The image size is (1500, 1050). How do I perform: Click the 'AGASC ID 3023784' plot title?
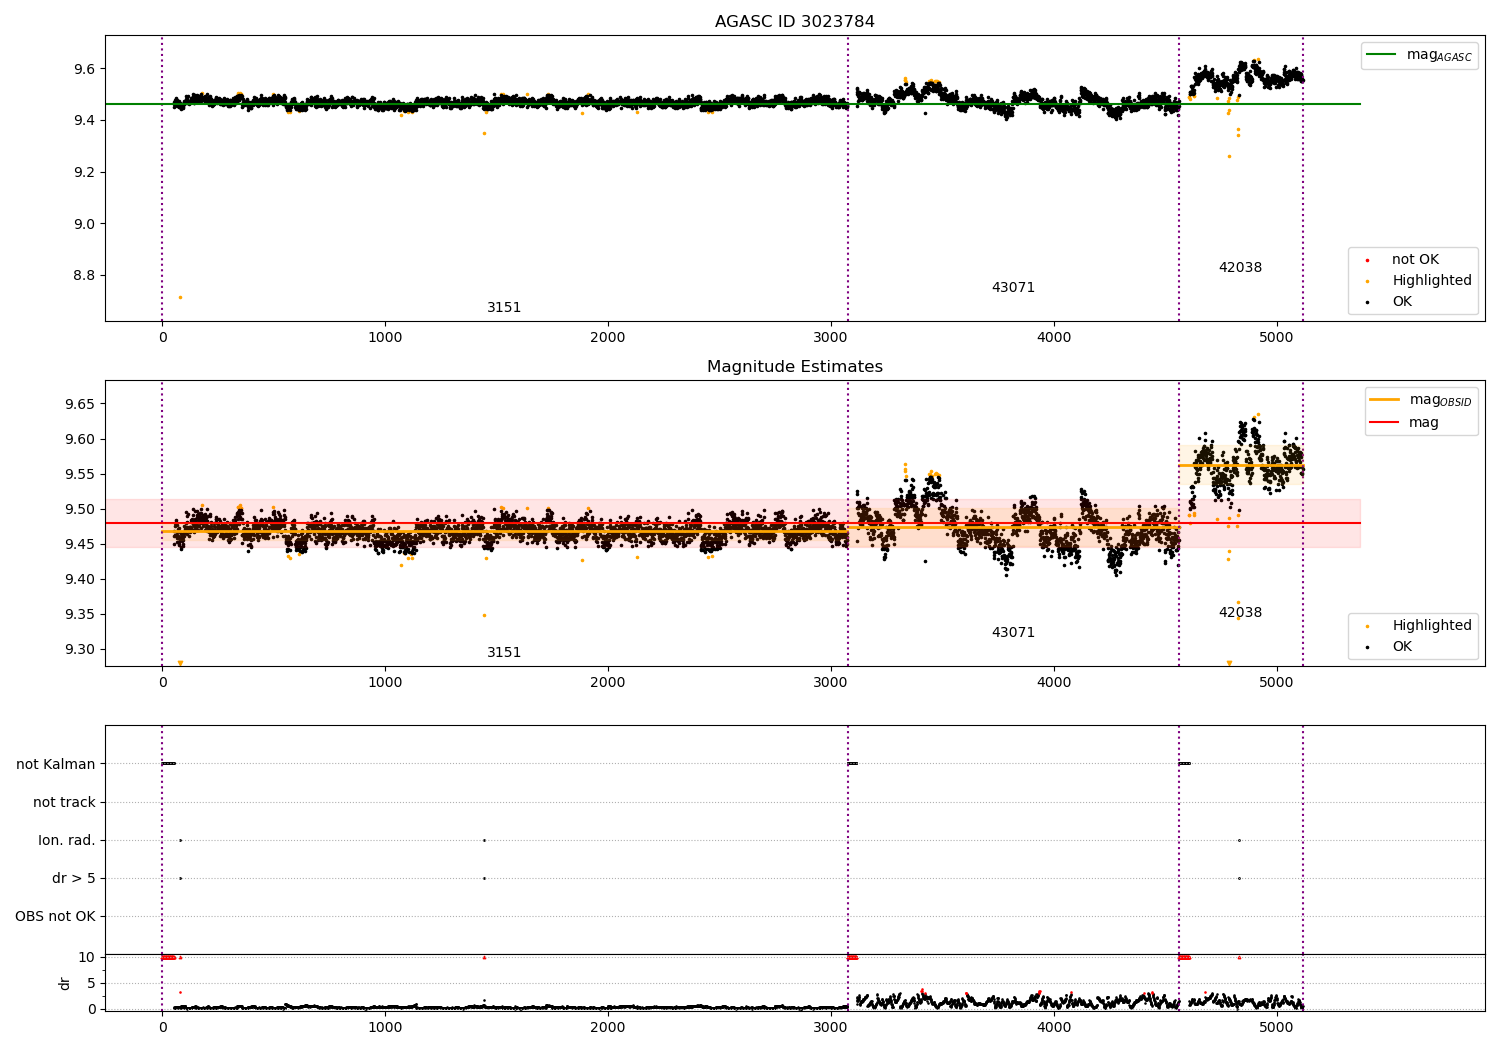pyautogui.click(x=794, y=22)
